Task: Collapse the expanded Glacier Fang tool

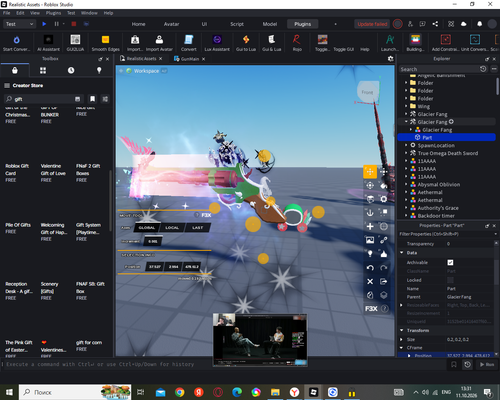Action: click(x=406, y=122)
